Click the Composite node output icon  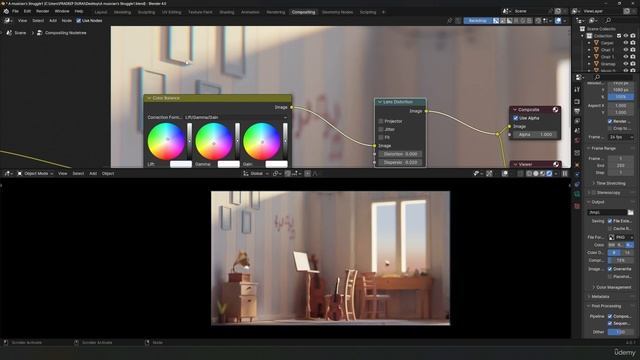pos(556,109)
